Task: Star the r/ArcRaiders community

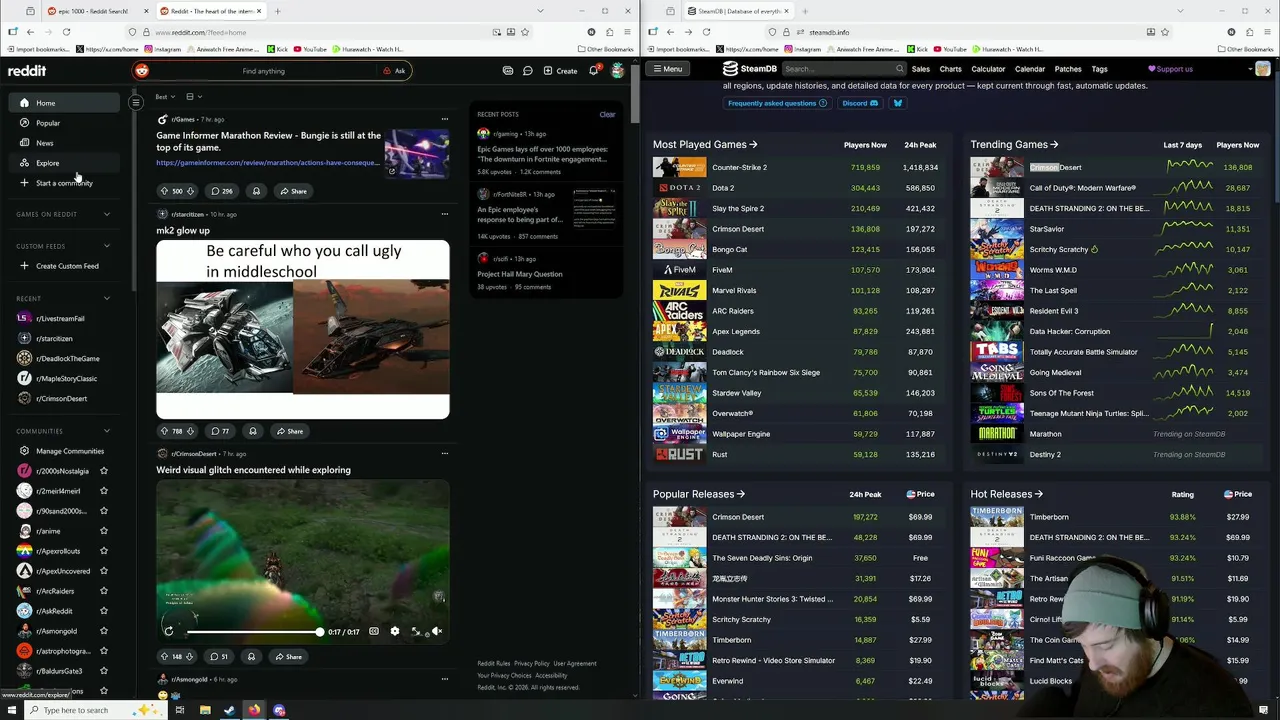Action: click(x=103, y=591)
